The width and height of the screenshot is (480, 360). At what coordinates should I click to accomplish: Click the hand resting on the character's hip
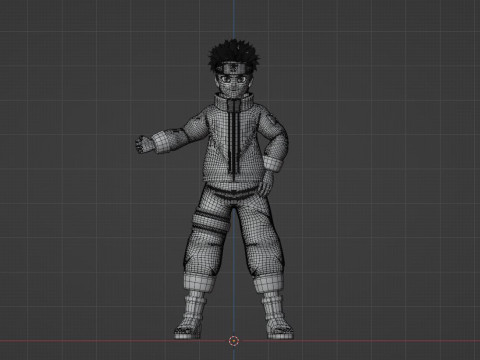coord(266,183)
